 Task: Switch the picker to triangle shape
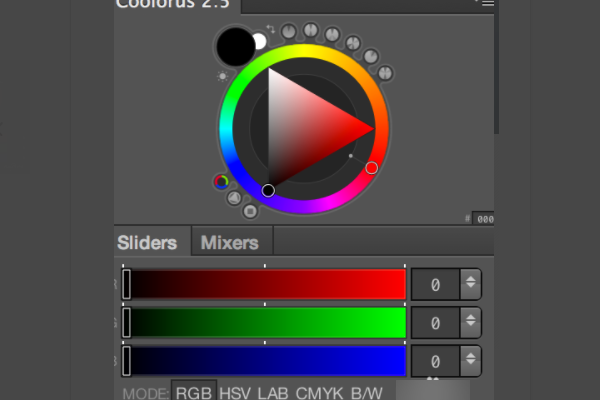(x=235, y=198)
